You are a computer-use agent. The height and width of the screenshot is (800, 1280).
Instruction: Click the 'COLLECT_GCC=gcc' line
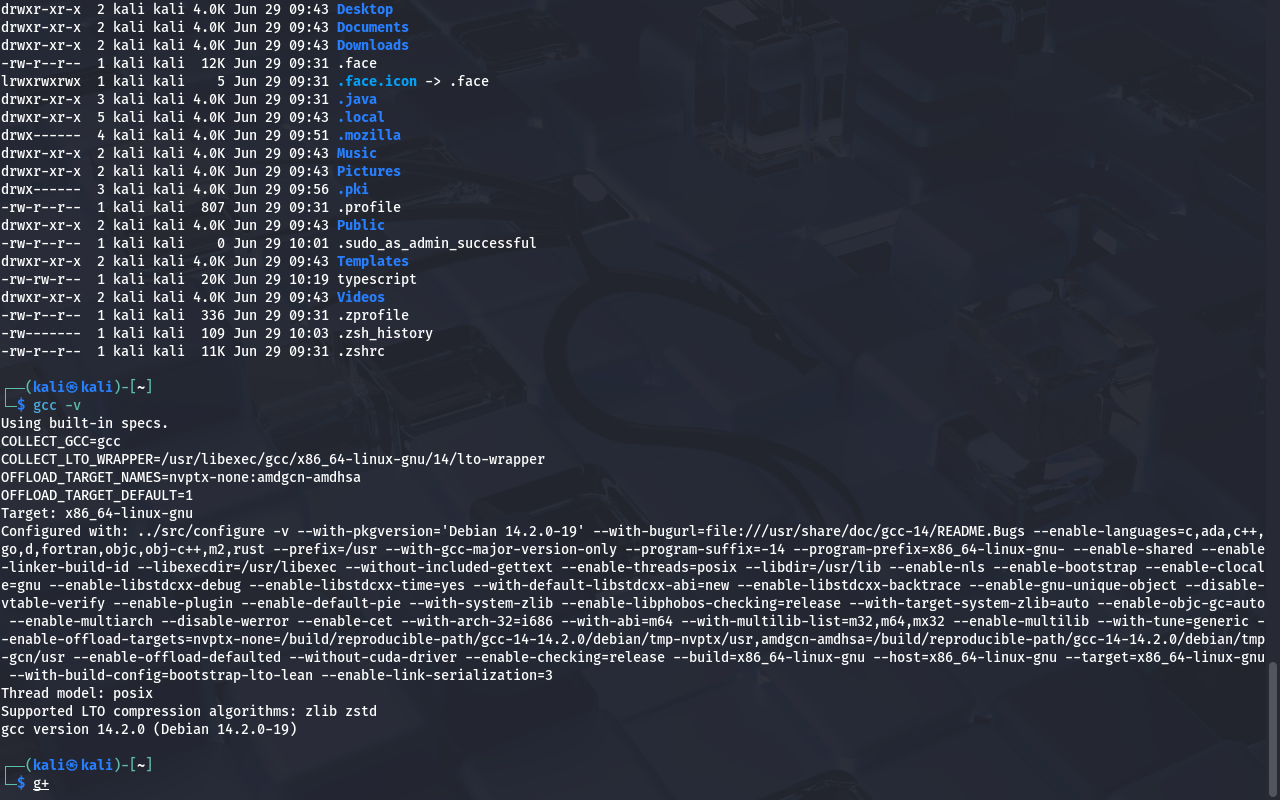coord(61,441)
